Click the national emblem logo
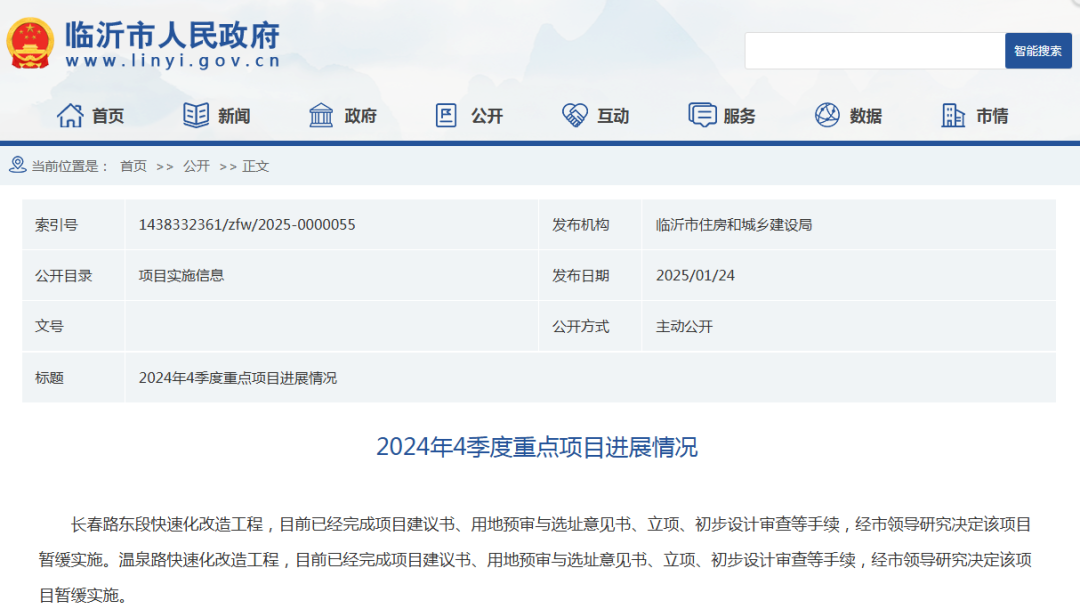Image resolution: width=1080 pixels, height=609 pixels. 31,43
